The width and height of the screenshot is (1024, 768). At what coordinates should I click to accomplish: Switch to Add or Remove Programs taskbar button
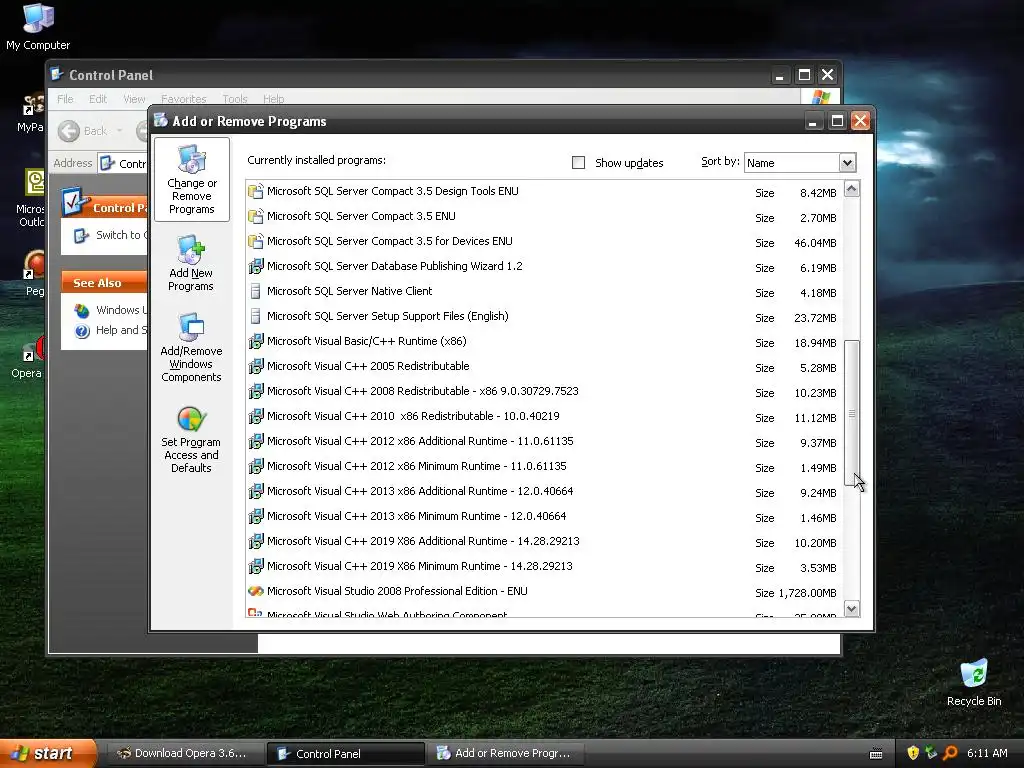(x=505, y=753)
